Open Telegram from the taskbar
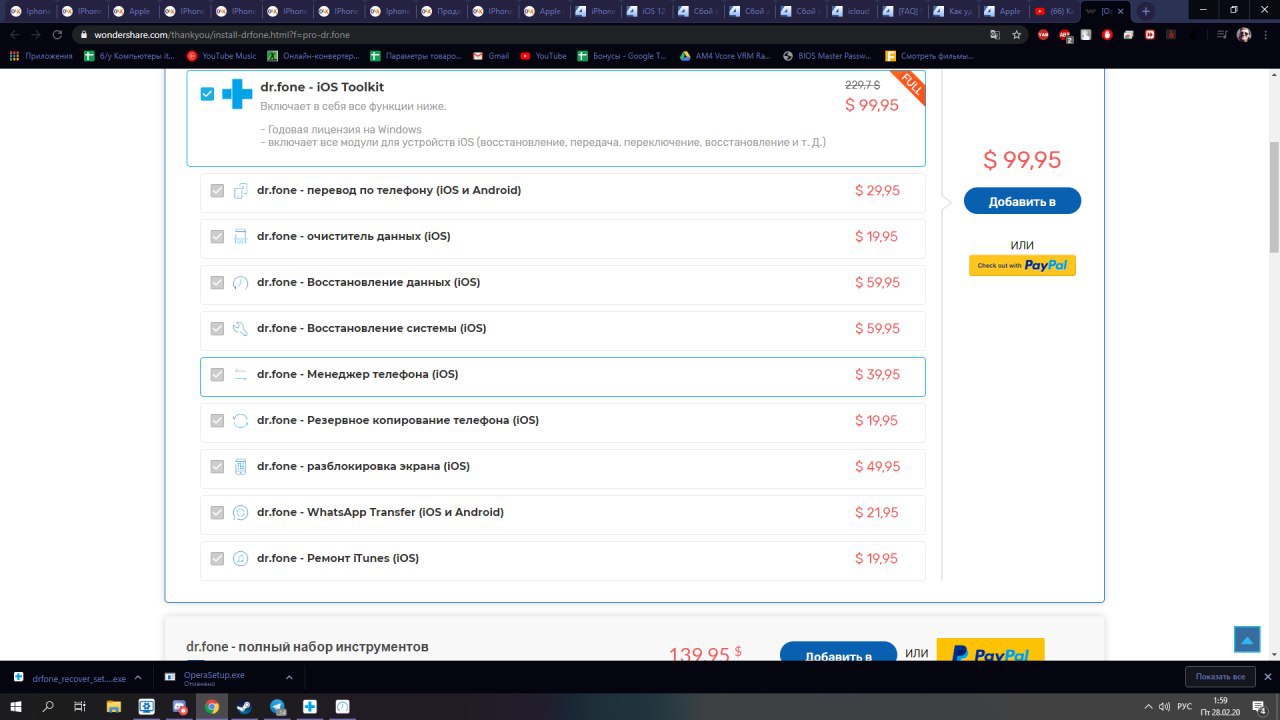 click(277, 706)
